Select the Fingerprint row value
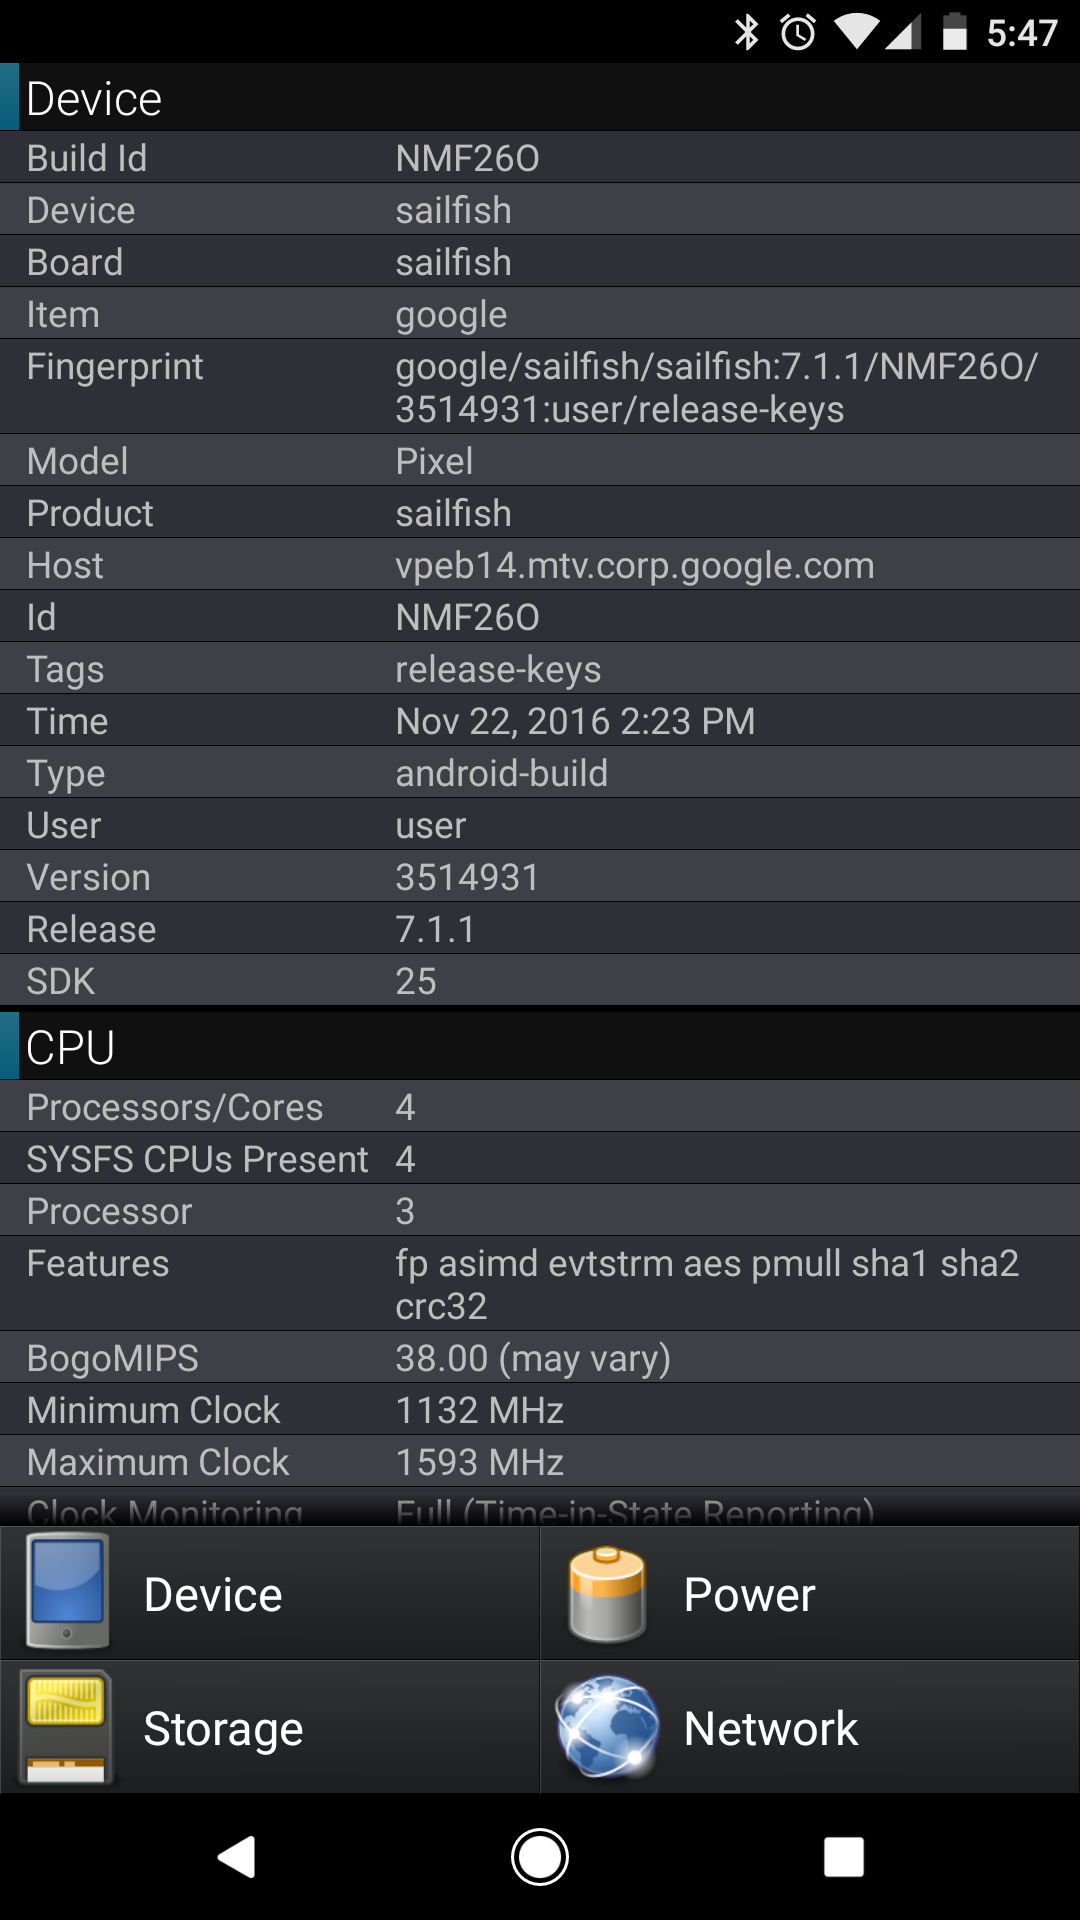 click(717, 388)
